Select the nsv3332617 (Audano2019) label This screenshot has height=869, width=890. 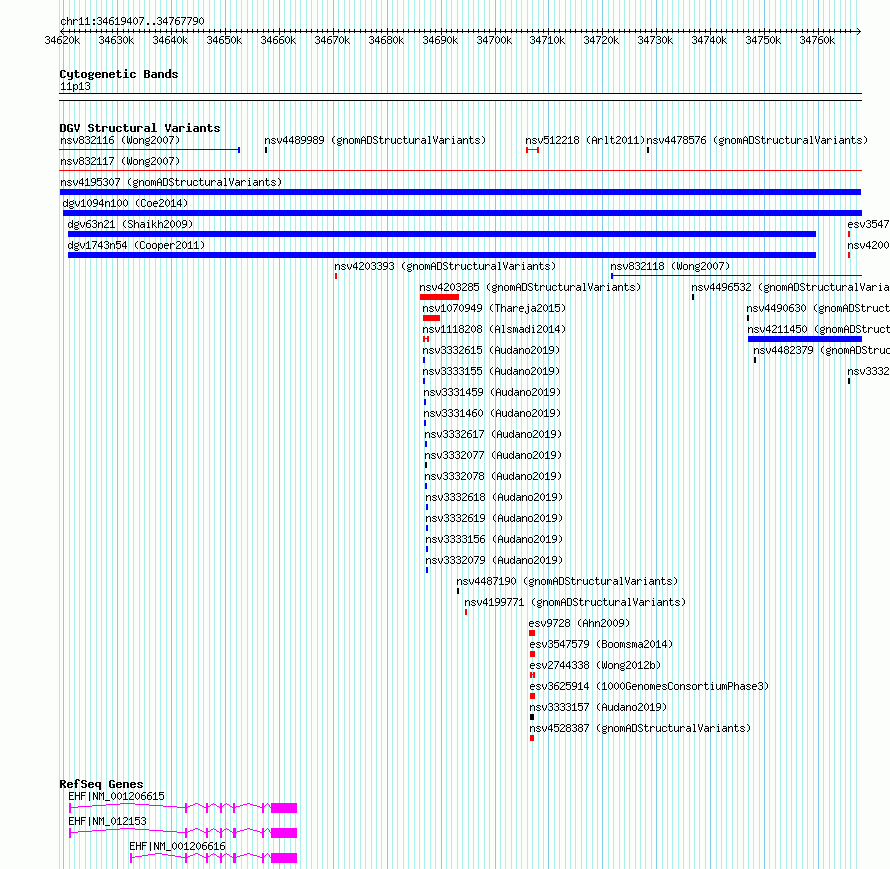coord(493,434)
